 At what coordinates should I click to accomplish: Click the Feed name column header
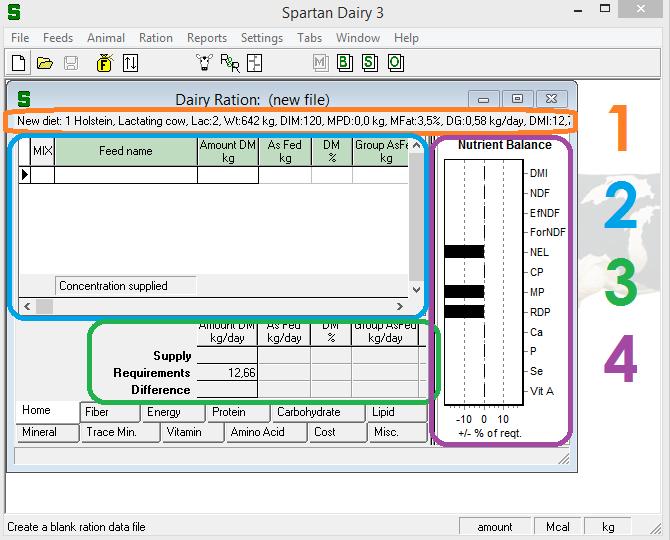[126, 151]
